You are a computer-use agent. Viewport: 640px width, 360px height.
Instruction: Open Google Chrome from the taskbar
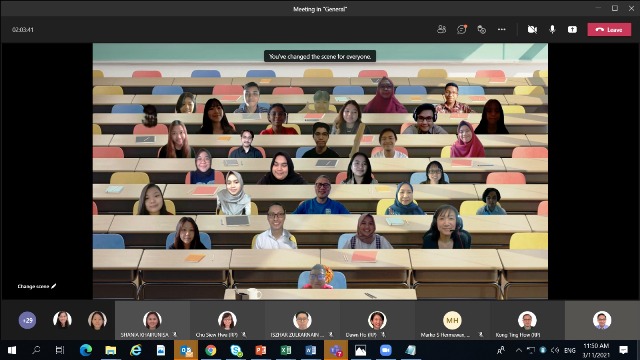coord(211,350)
